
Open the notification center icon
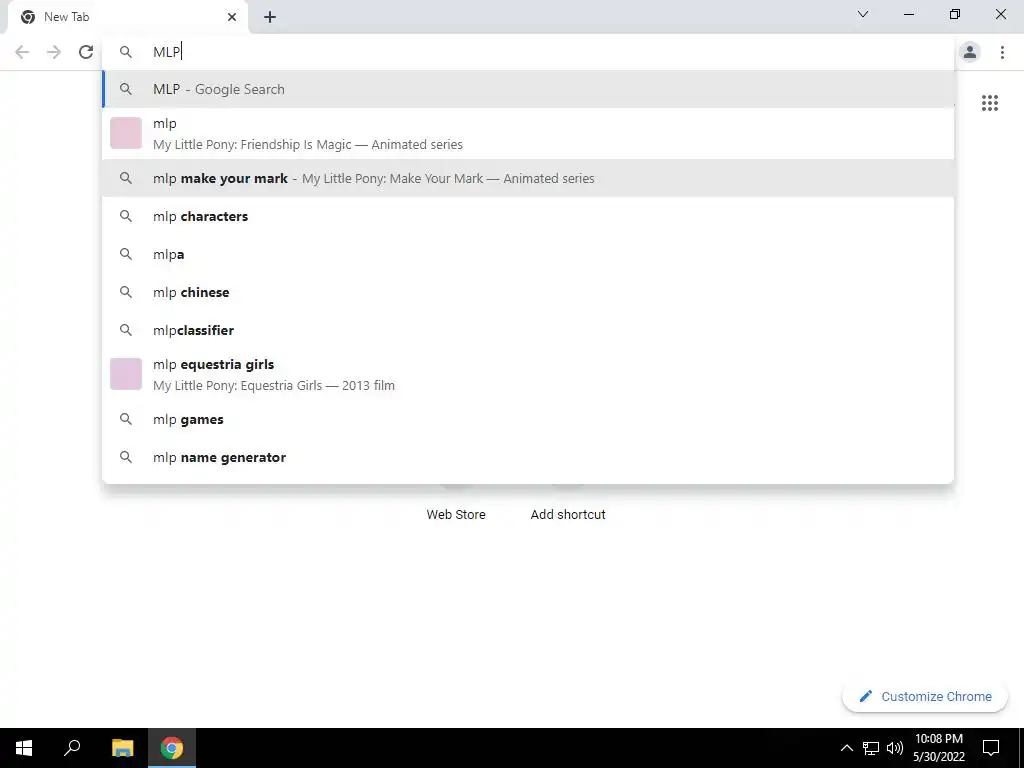pos(991,748)
